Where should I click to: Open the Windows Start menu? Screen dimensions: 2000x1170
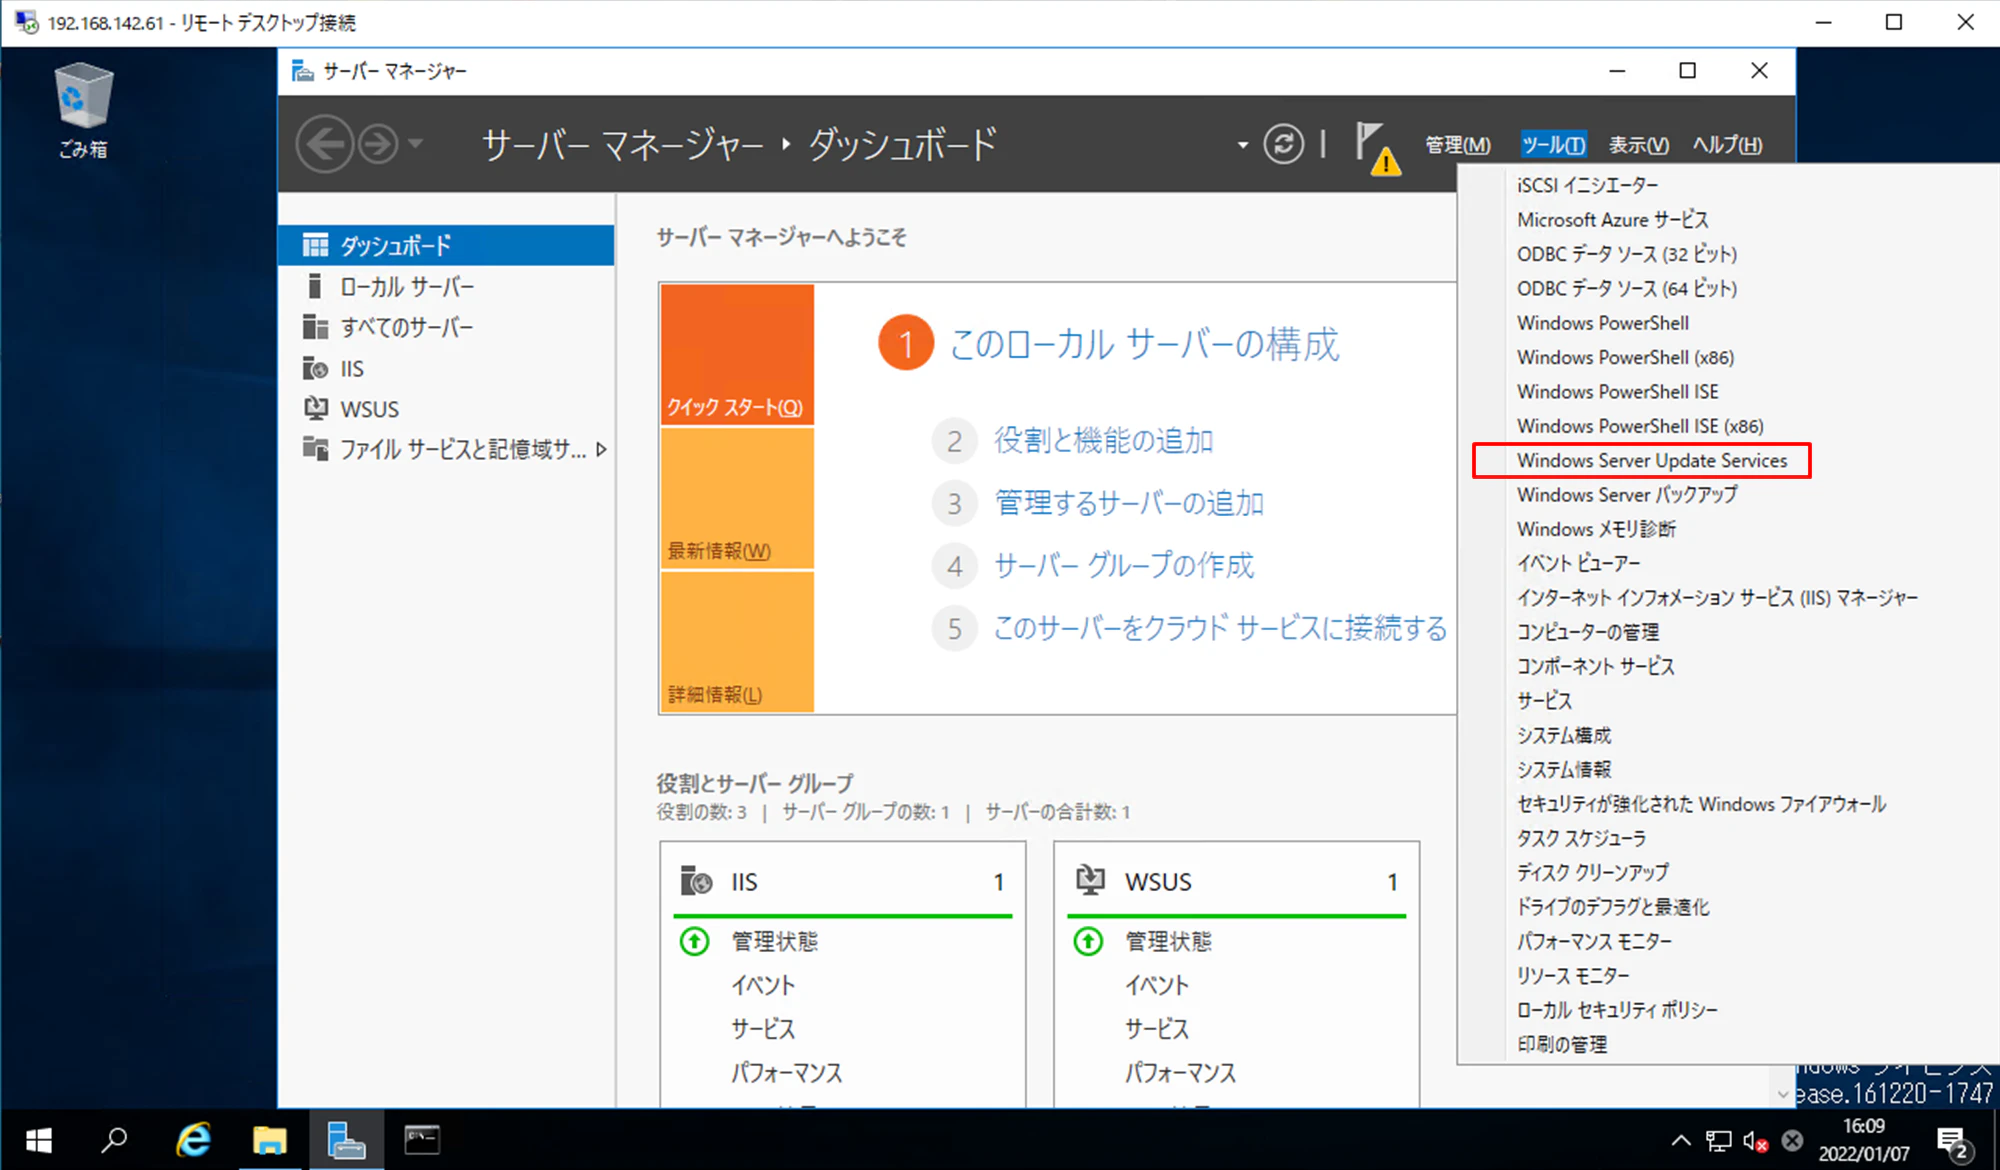coord(39,1140)
